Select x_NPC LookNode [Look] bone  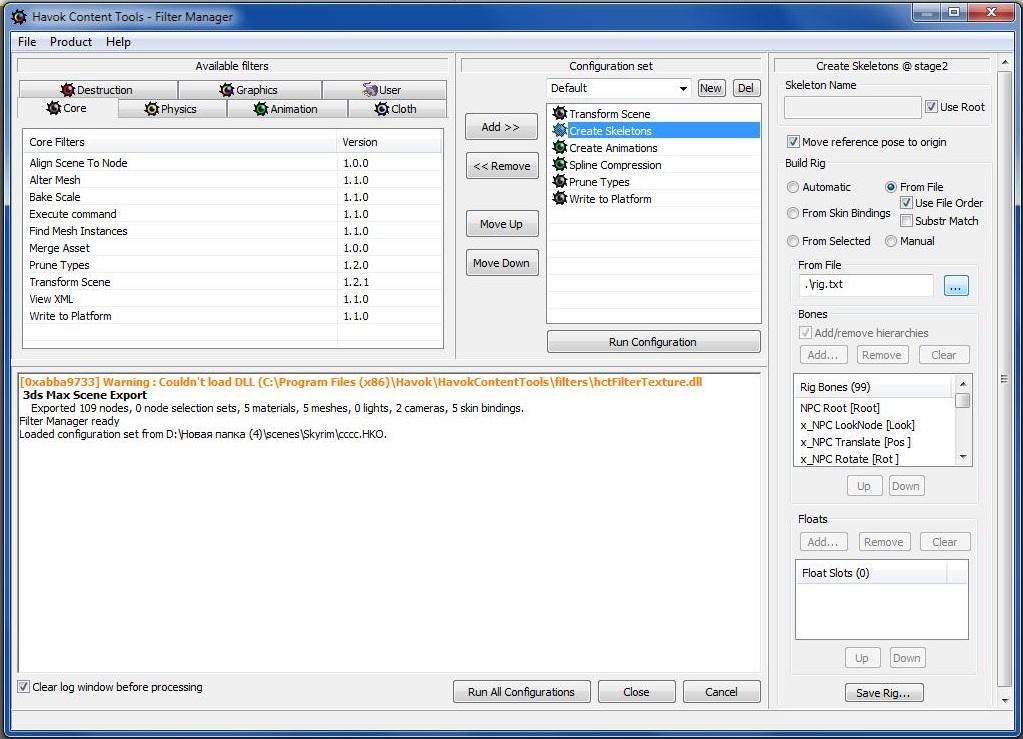pos(875,425)
